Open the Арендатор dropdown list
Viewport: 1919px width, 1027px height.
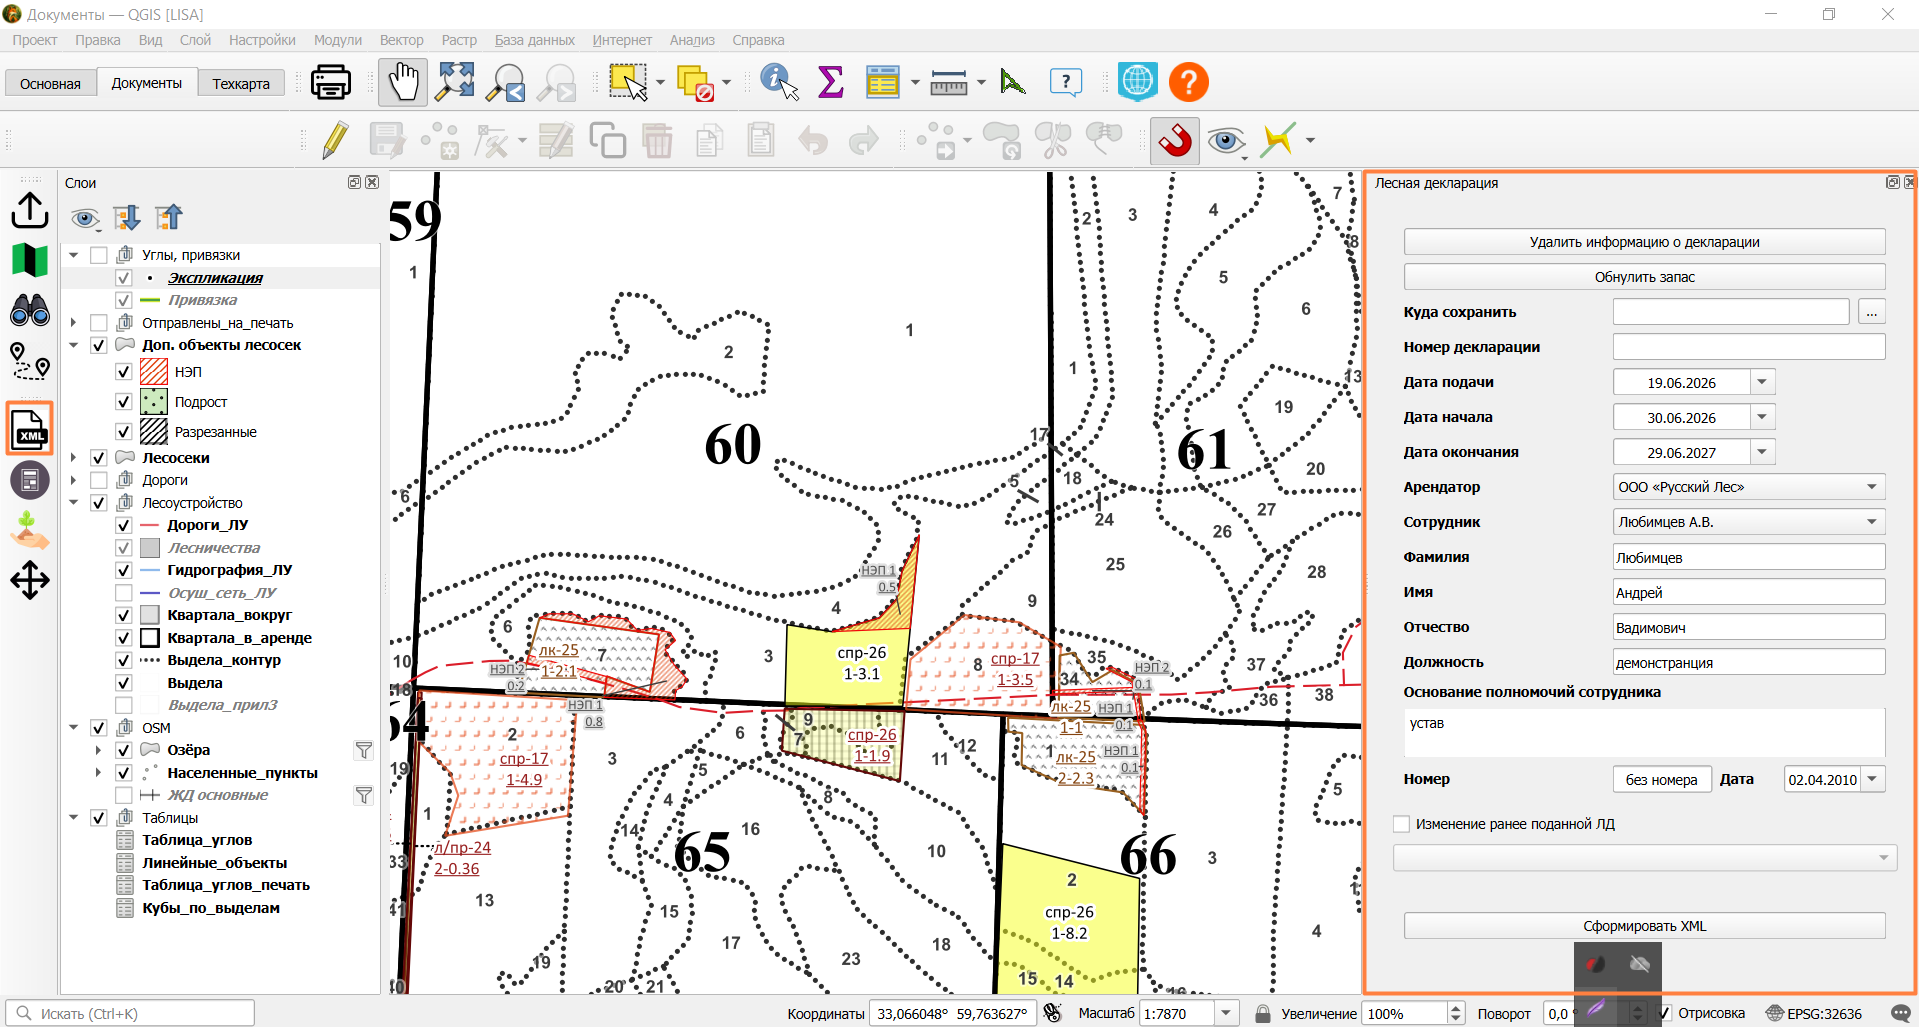click(x=1749, y=487)
